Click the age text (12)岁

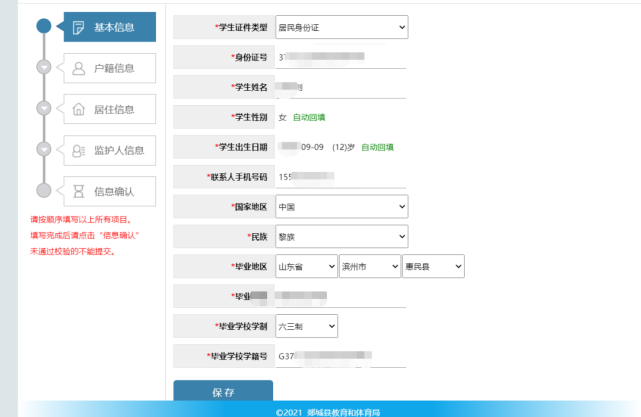click(343, 147)
